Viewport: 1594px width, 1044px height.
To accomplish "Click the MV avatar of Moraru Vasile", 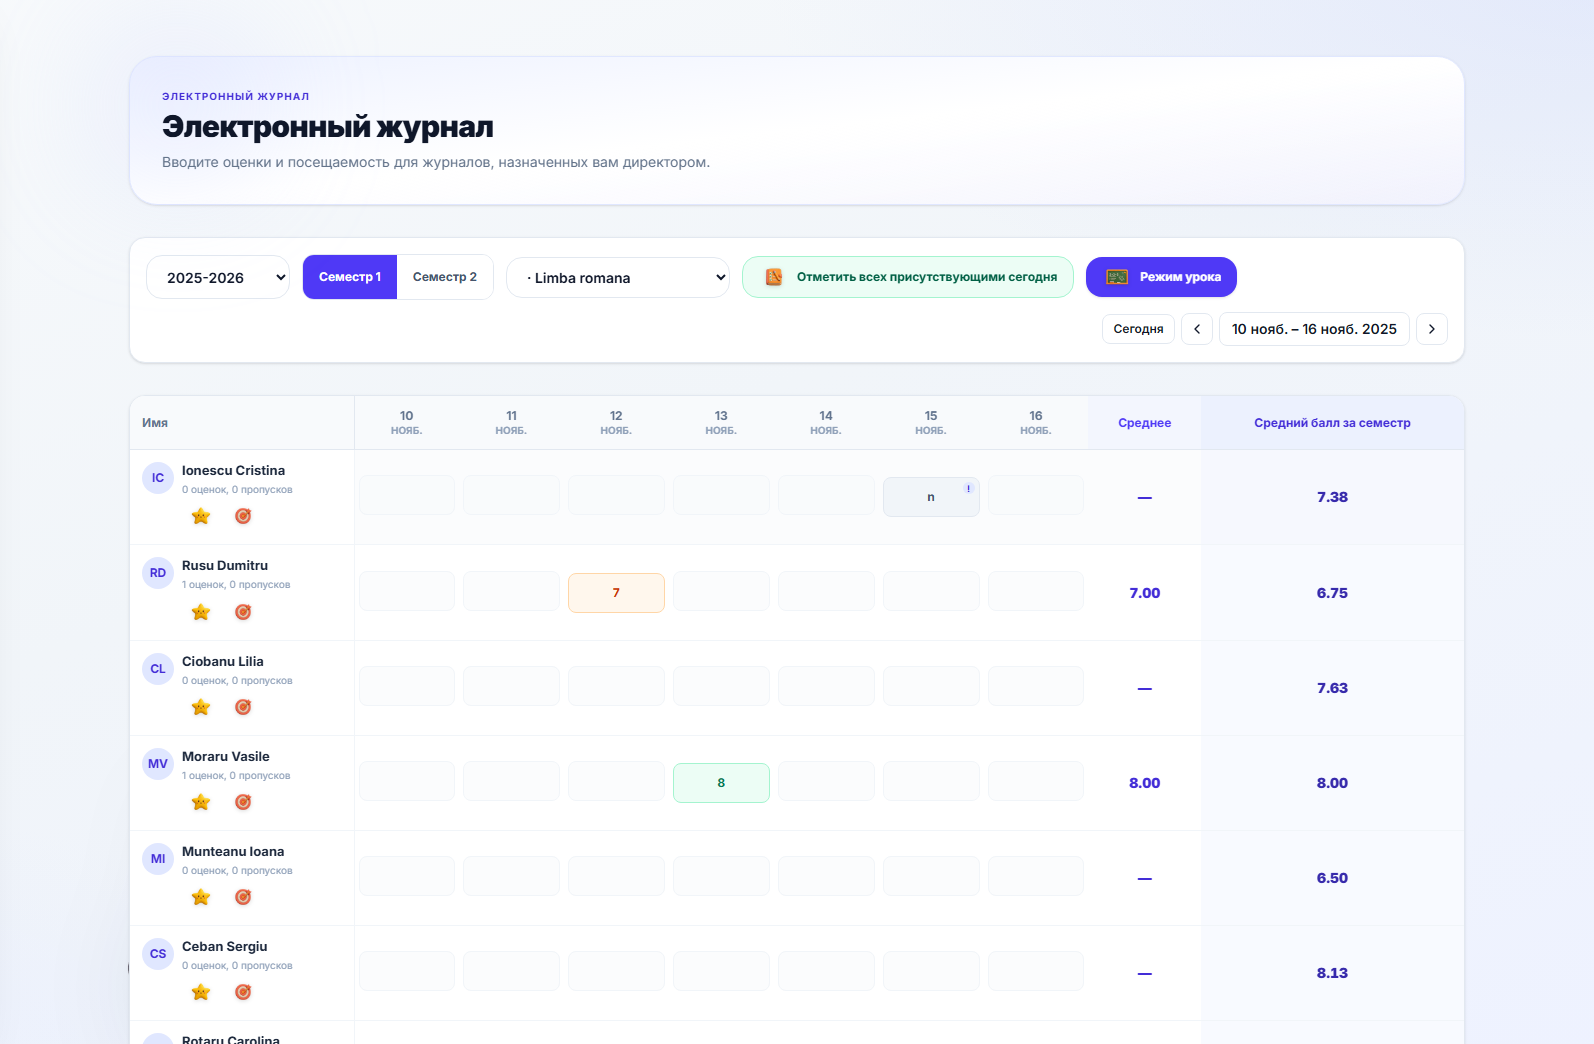I will click(x=158, y=764).
